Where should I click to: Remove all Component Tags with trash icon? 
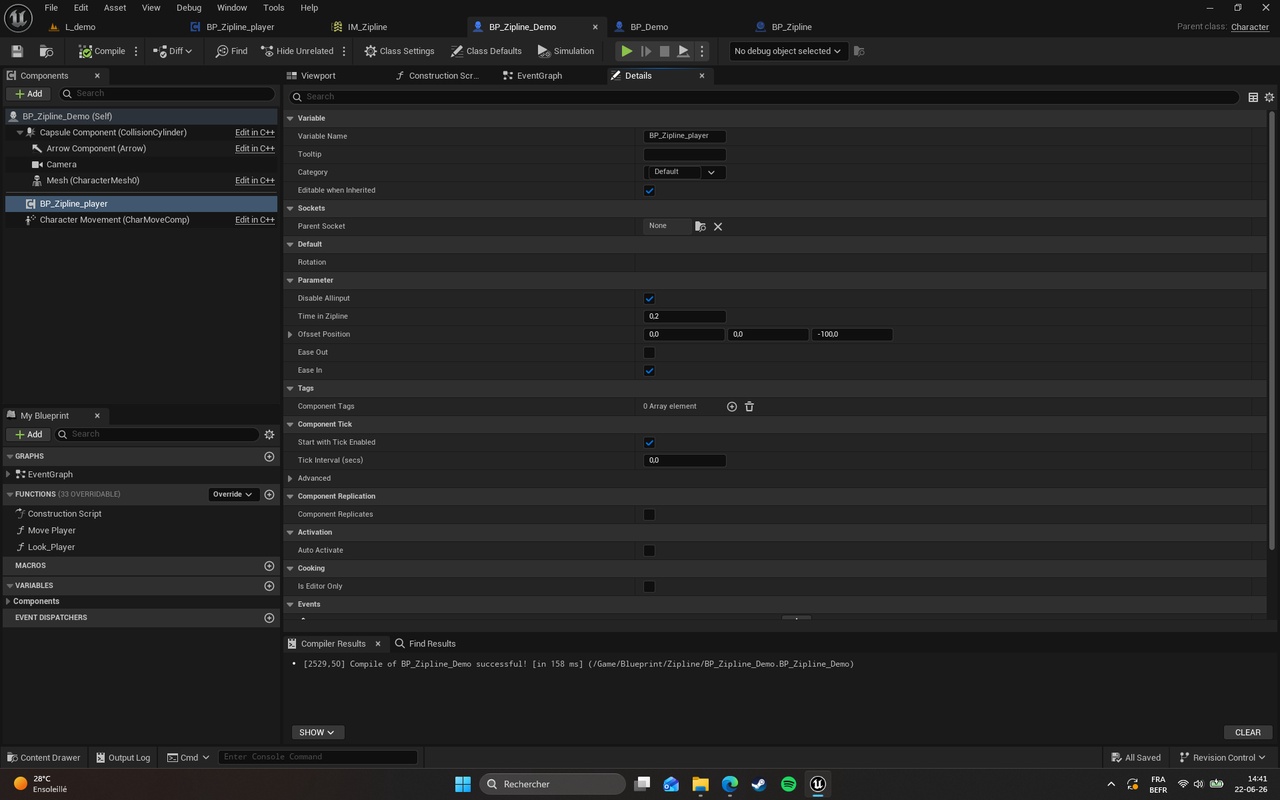pos(749,406)
